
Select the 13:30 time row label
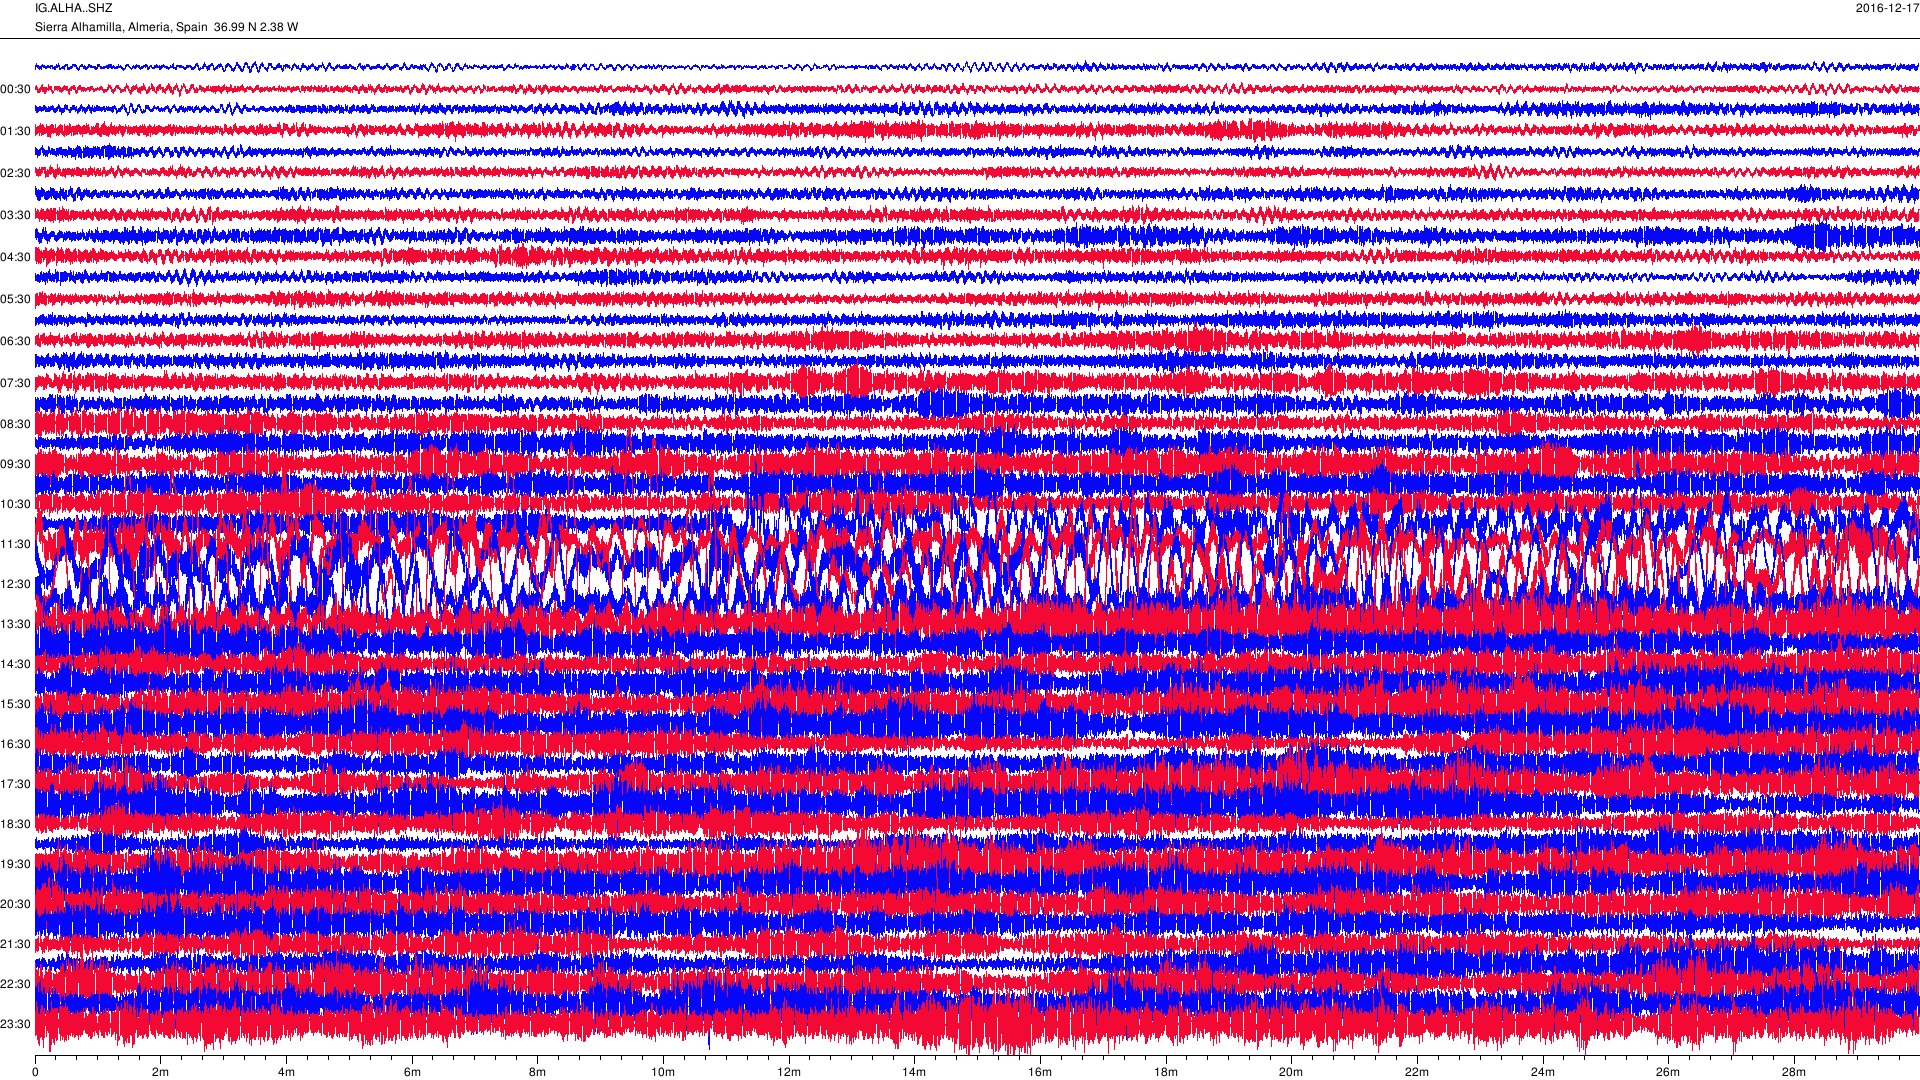click(16, 624)
